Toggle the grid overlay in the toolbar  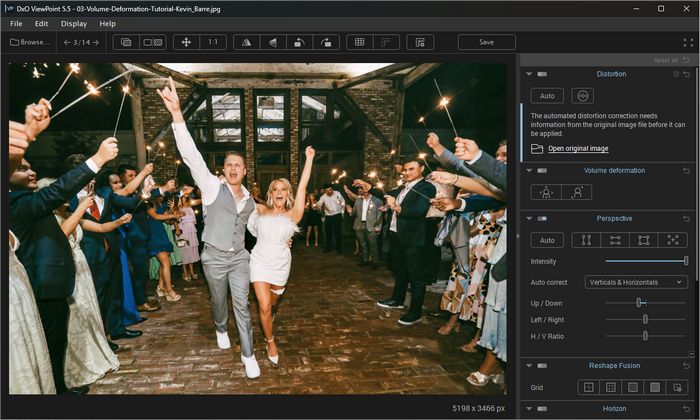360,42
